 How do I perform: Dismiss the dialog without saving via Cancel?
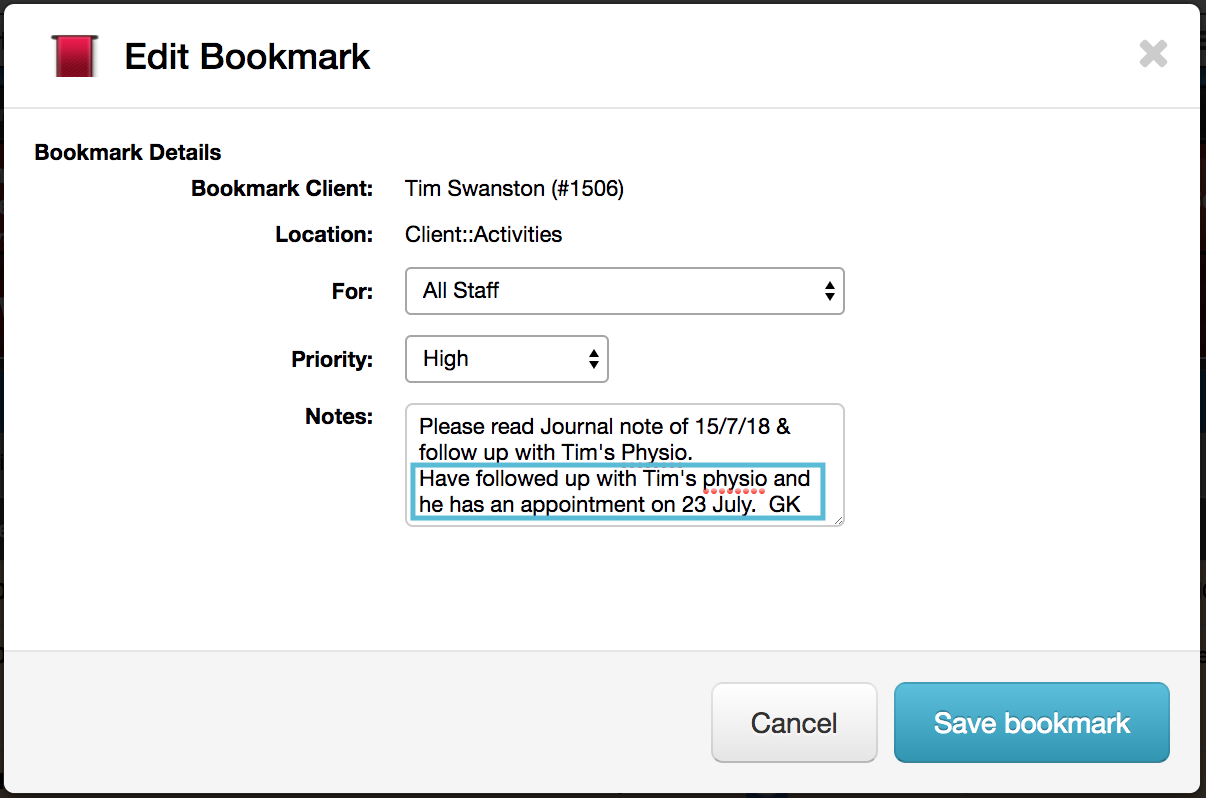point(794,722)
